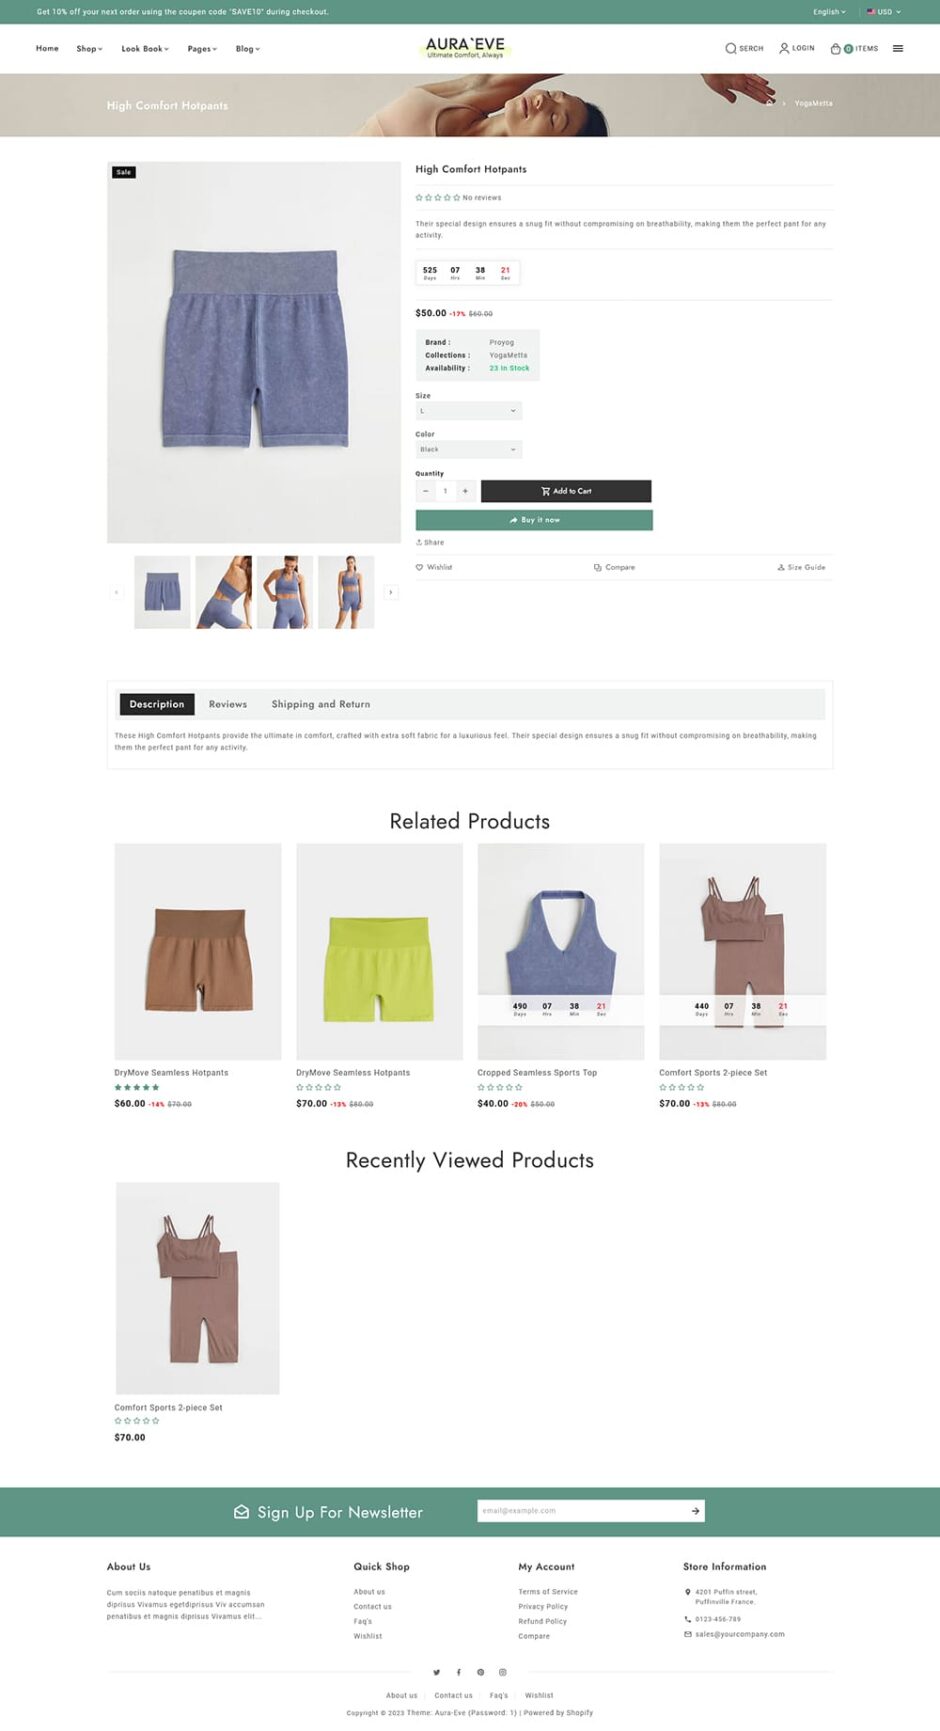Click the green Buy it now button

coord(534,520)
